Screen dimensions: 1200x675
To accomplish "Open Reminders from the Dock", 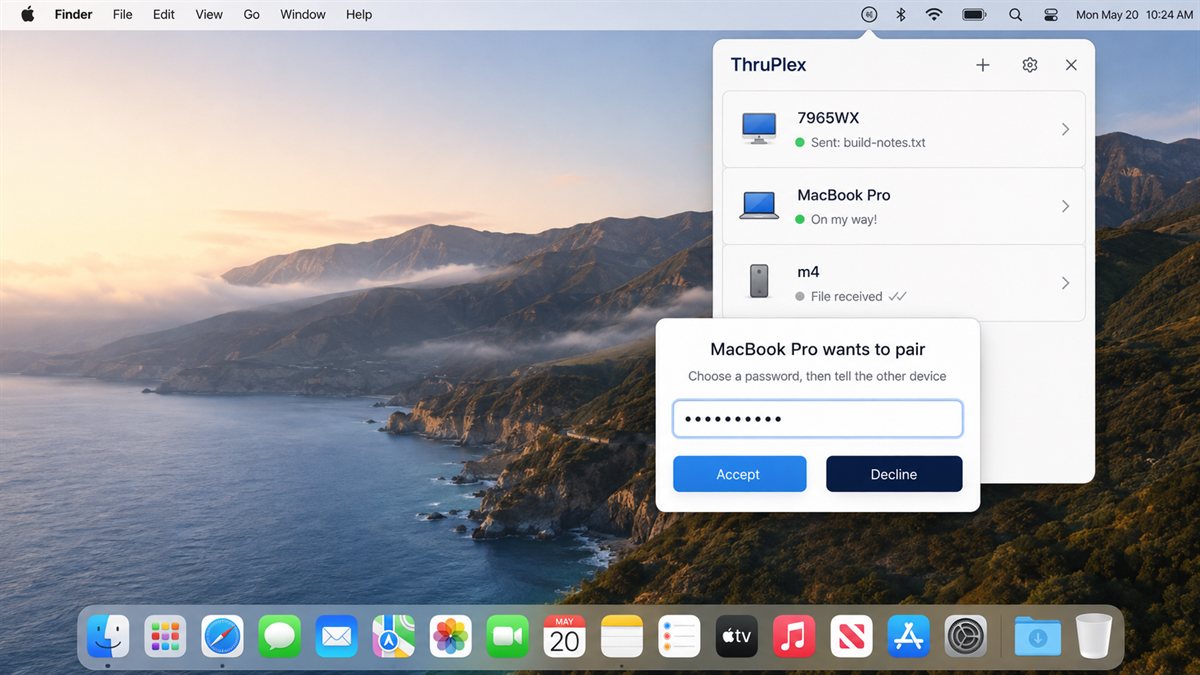I will pos(679,636).
